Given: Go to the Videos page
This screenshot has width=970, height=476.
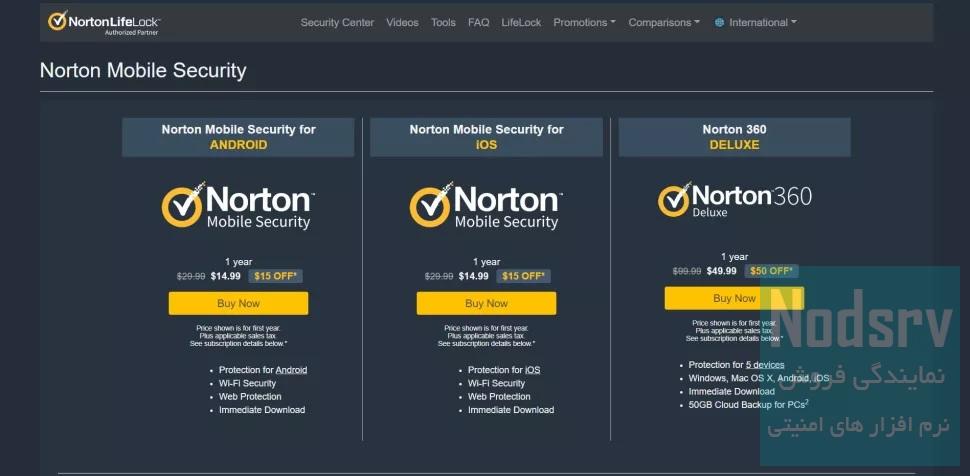Looking at the screenshot, I should click(402, 22).
